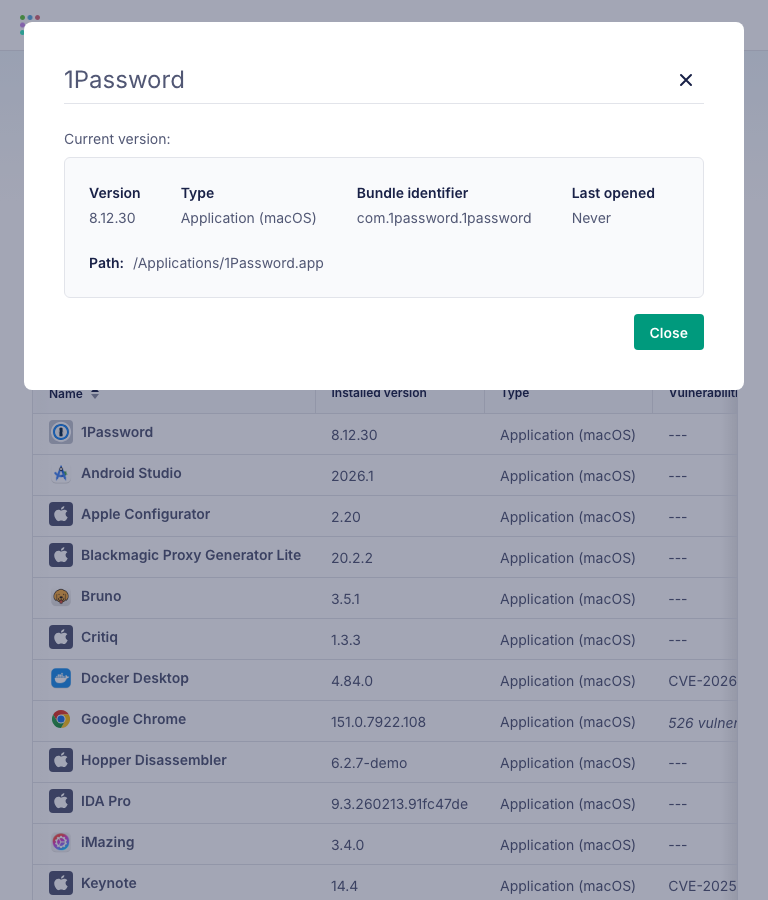Screen dimensions: 768x900
Task: Click the 9.3.260213.91fc47de IDA Pro version
Action: point(399,804)
